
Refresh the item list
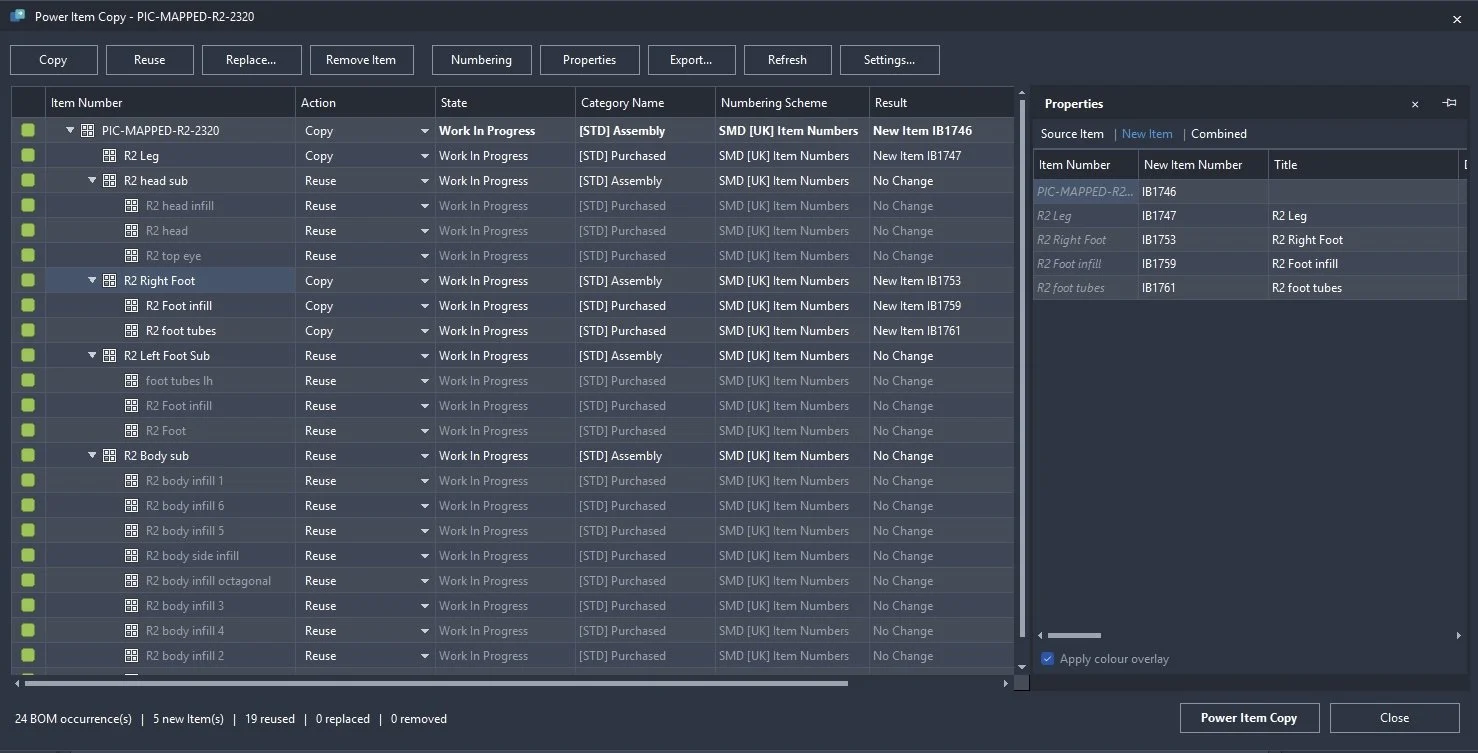pos(788,60)
